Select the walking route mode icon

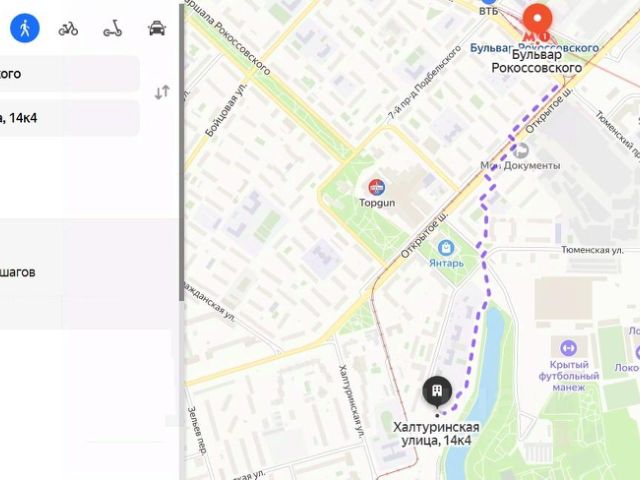(25, 28)
